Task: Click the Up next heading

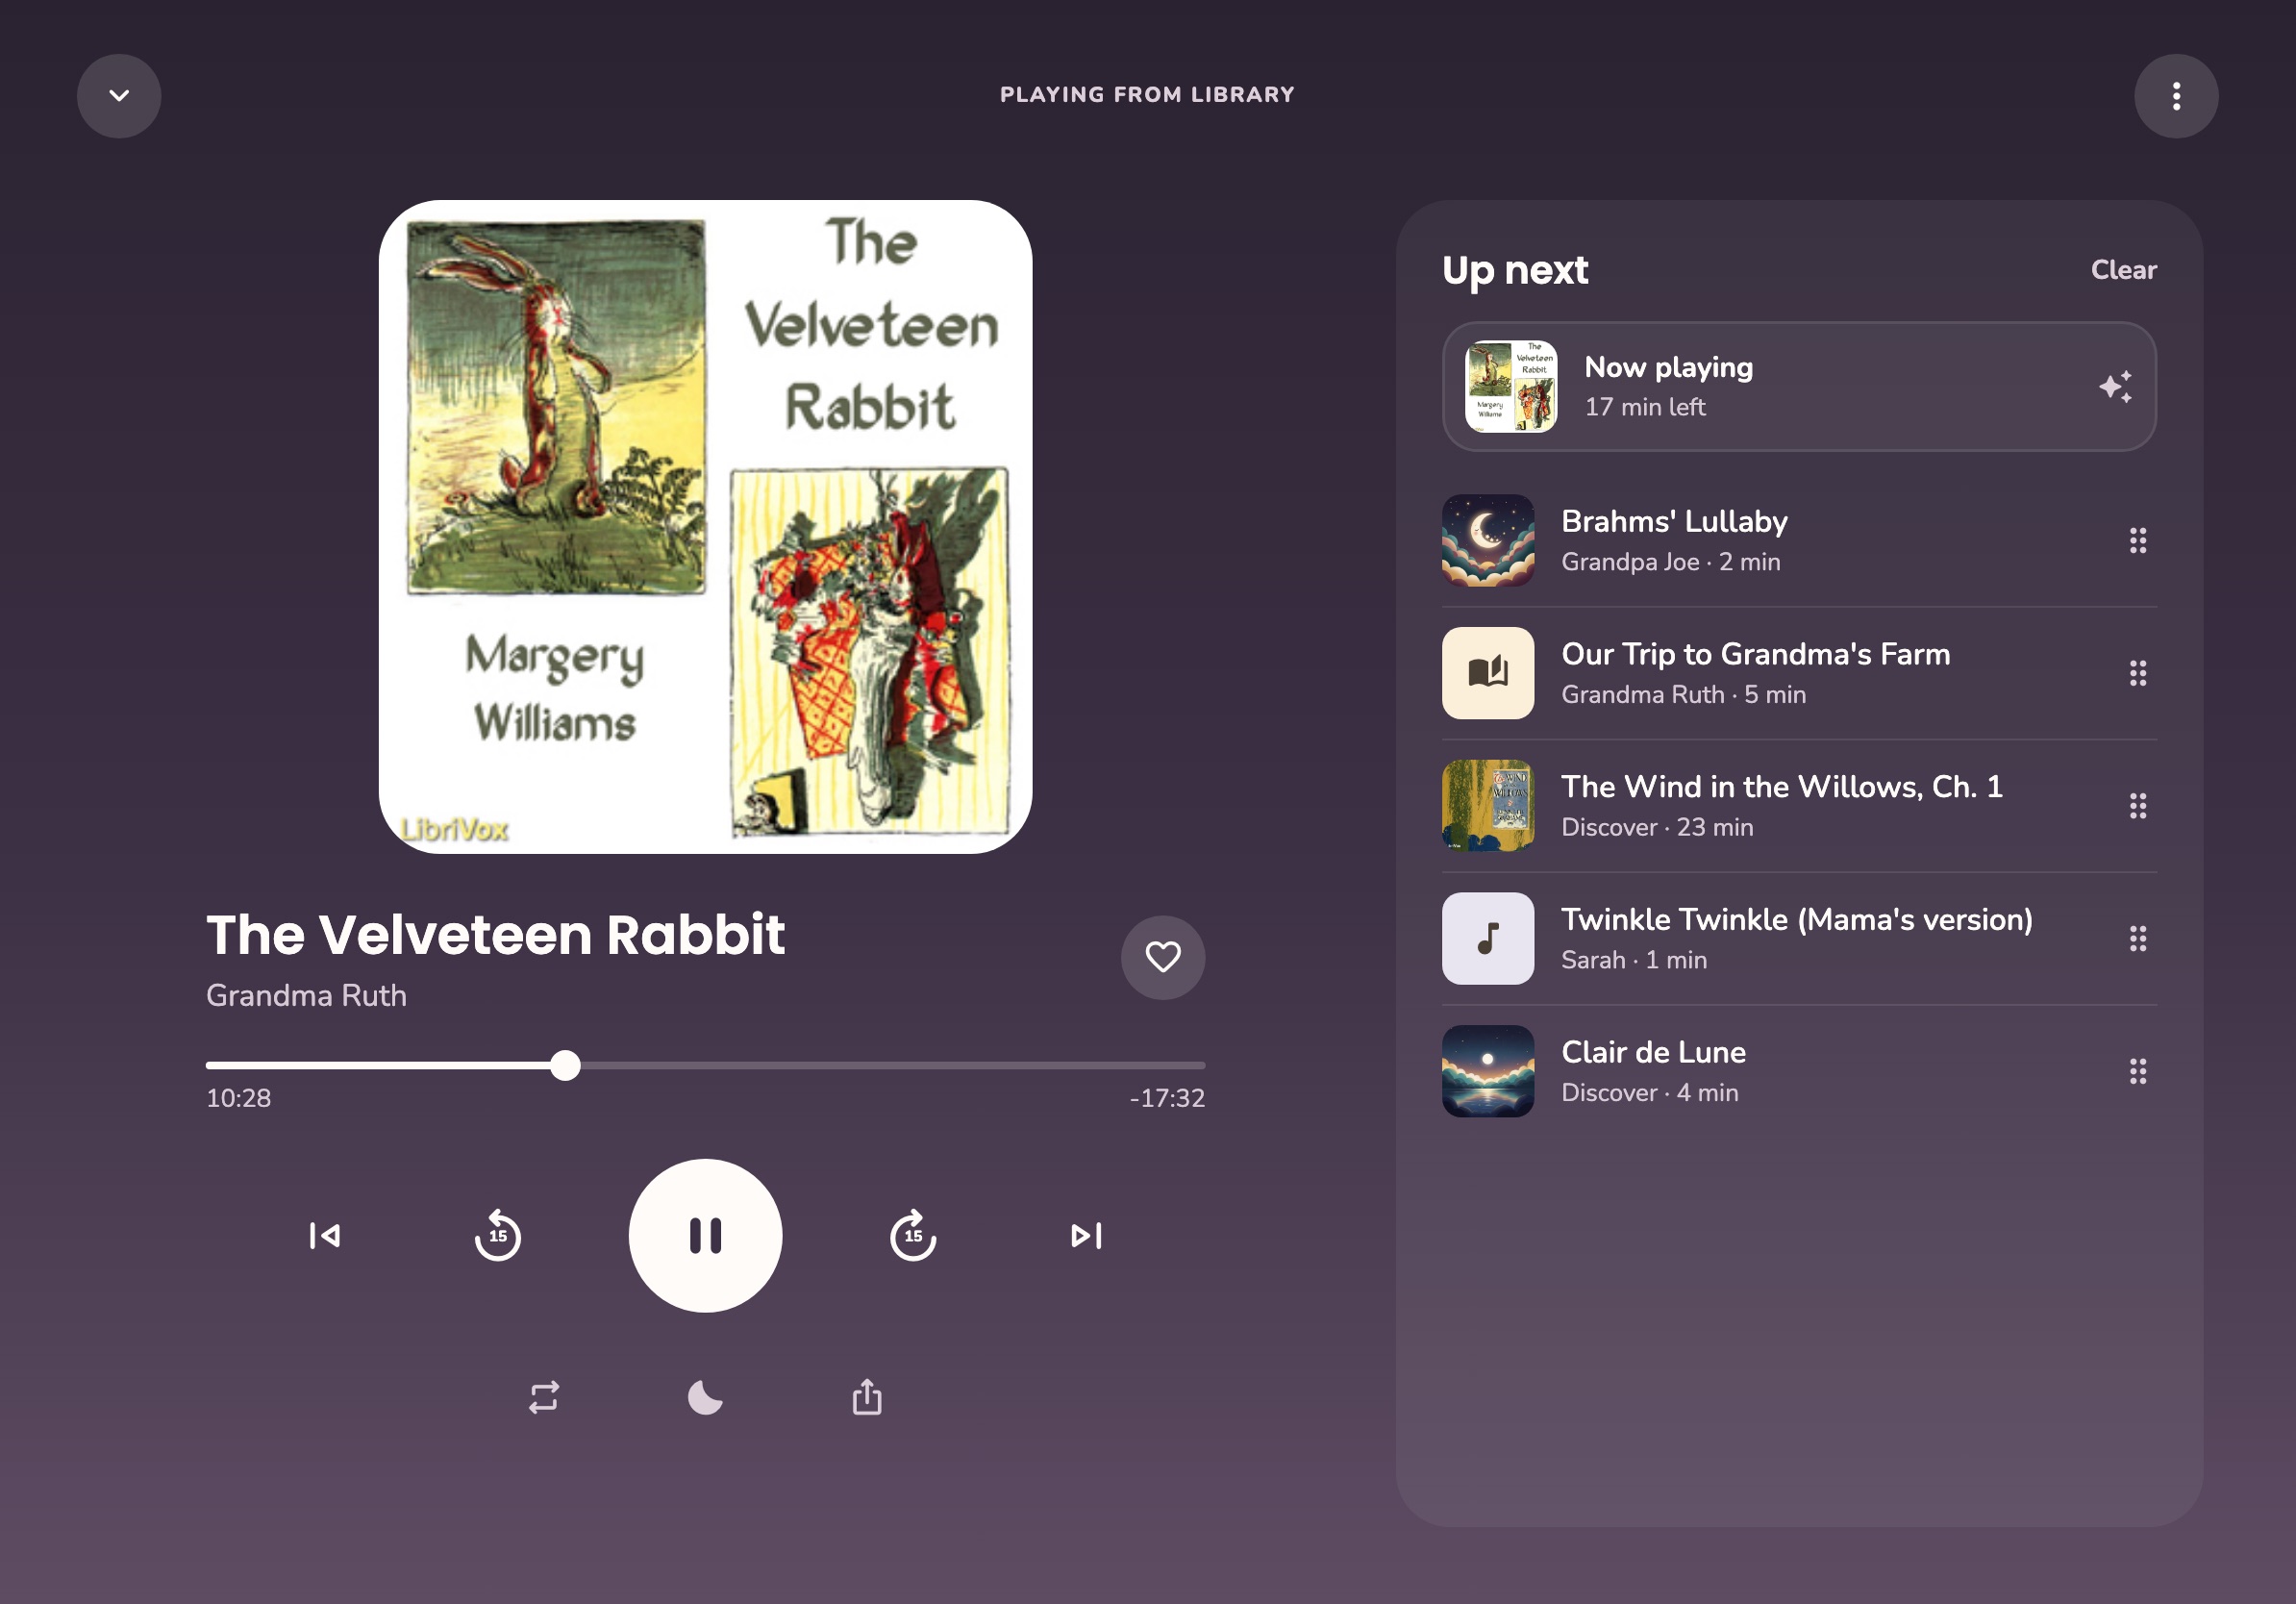Action: point(1514,270)
